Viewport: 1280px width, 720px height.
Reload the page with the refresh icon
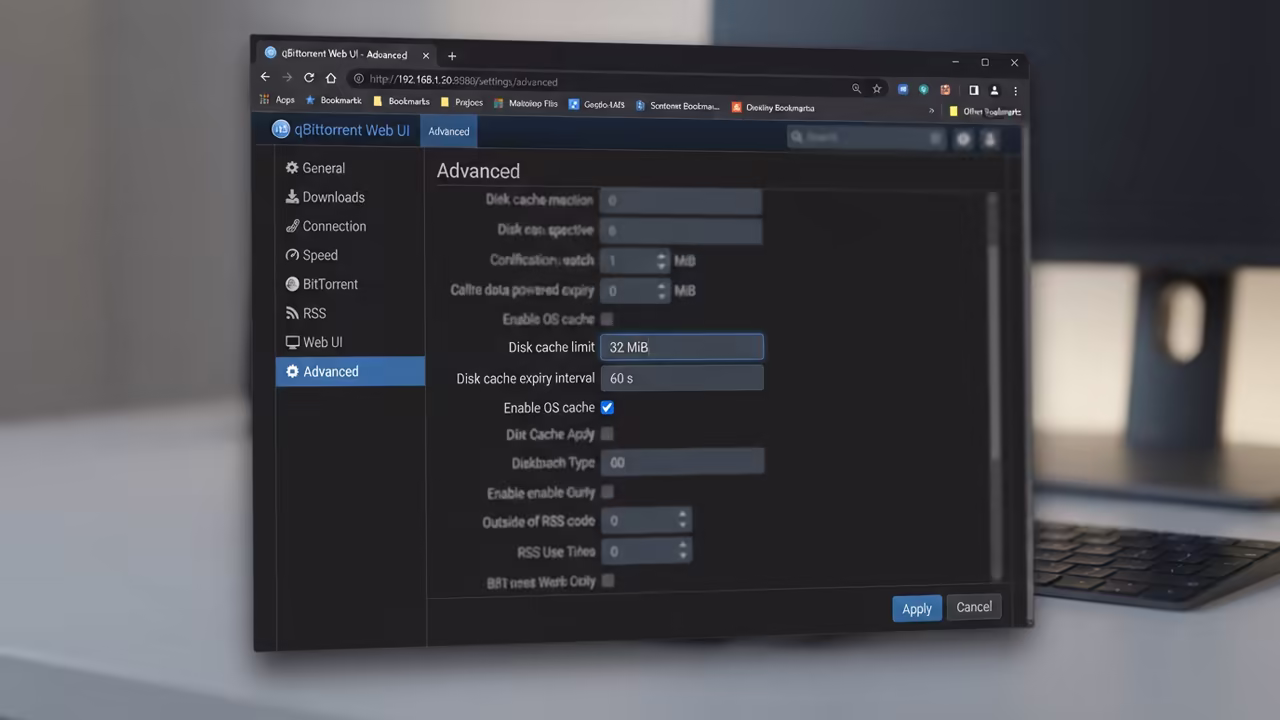309,78
